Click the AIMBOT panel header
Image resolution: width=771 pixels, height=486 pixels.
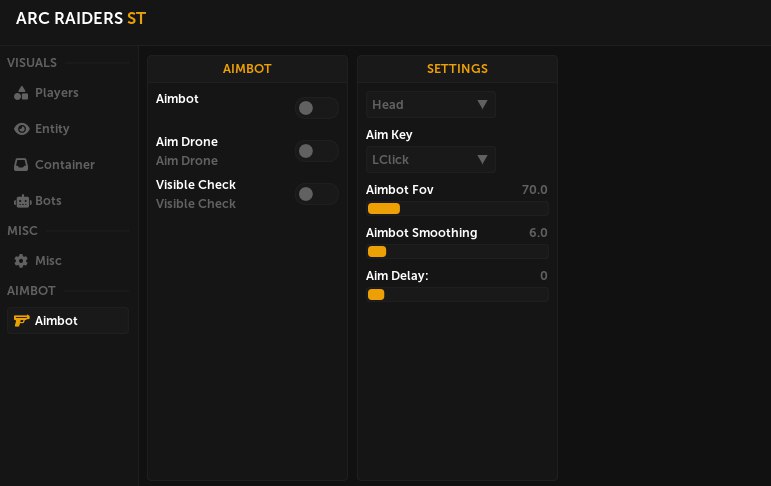247,69
